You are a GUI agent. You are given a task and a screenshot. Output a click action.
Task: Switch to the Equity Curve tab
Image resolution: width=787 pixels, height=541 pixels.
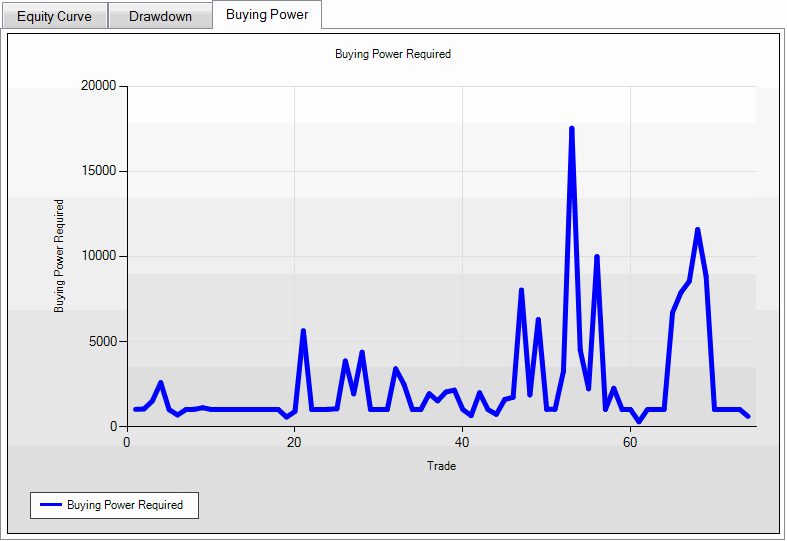tap(54, 16)
